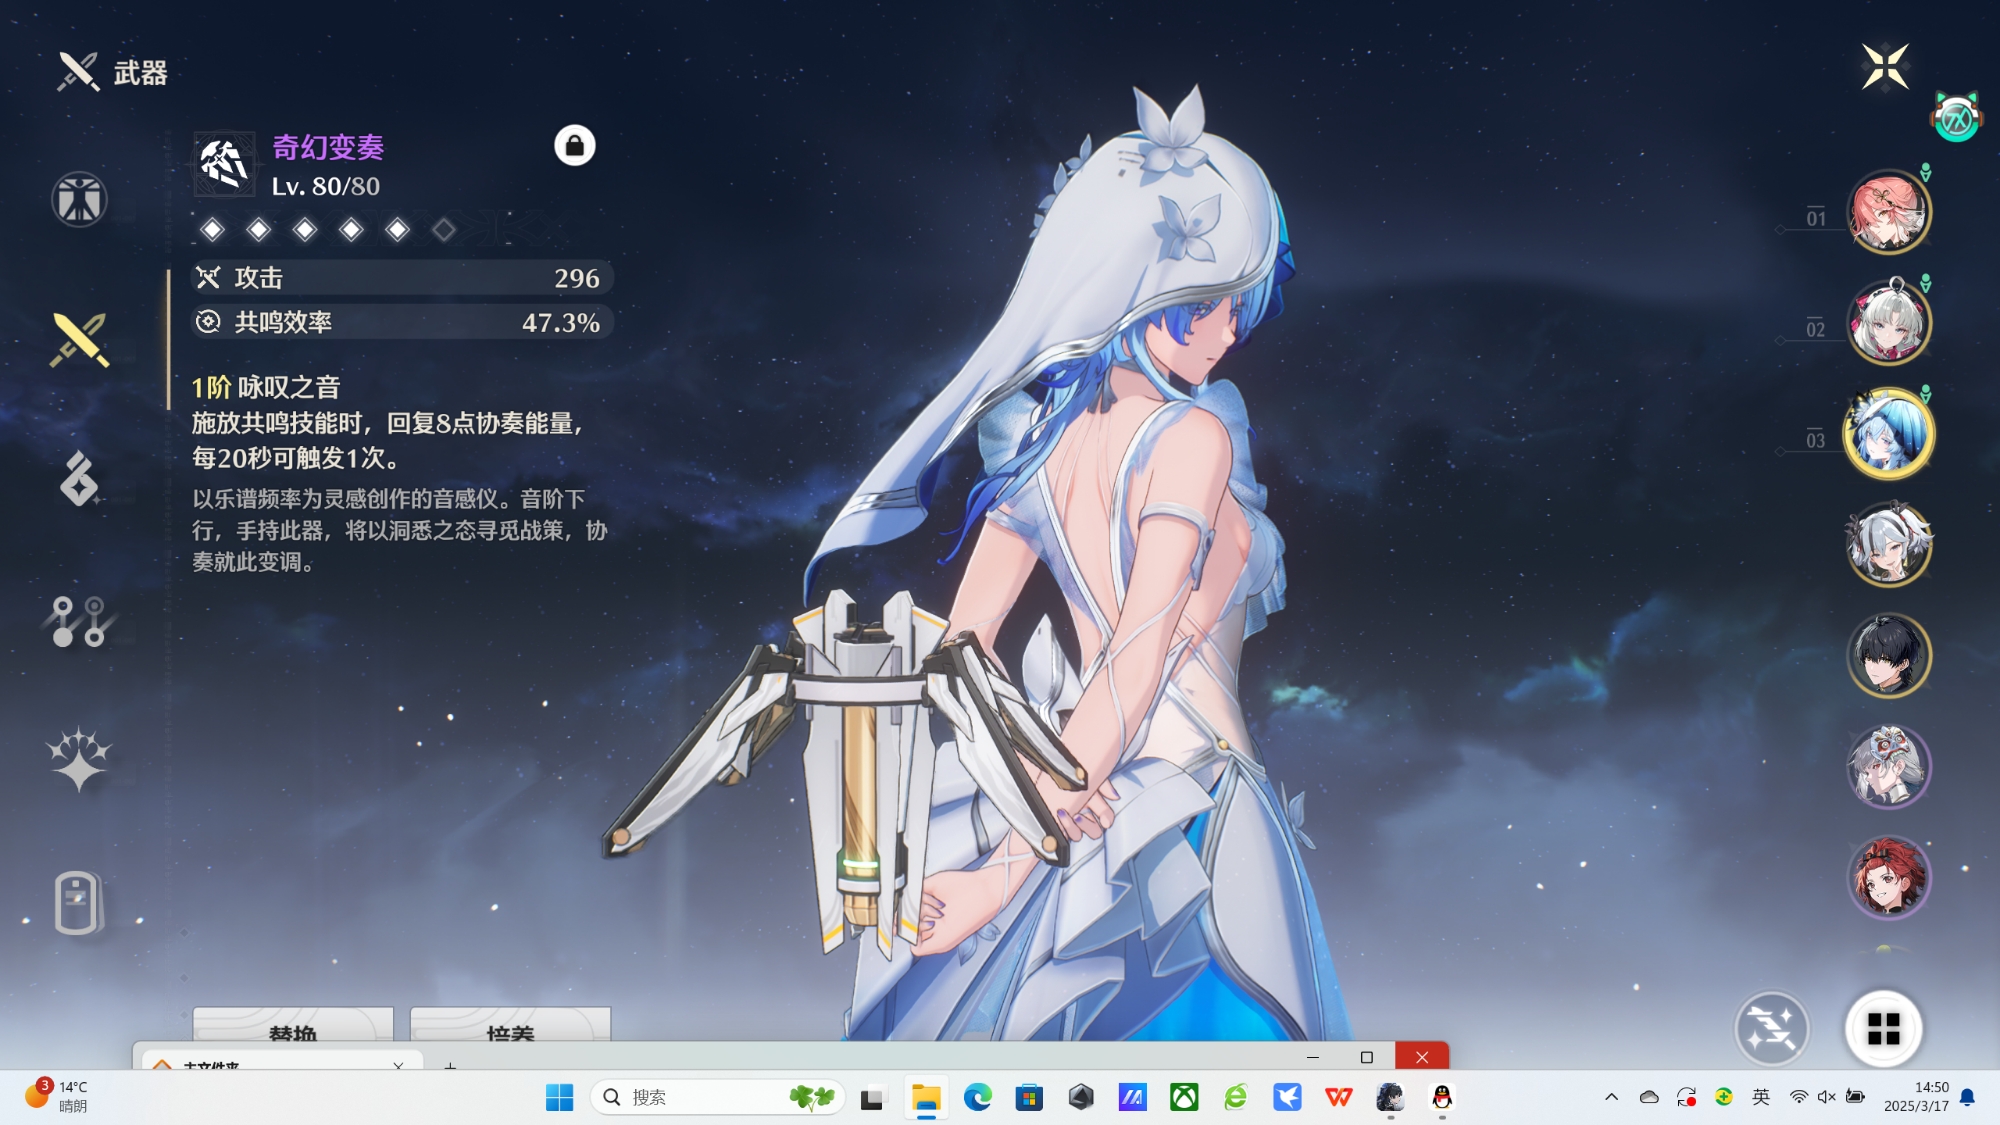This screenshot has width=2000, height=1125.
Task: Click the sparkle swap button at bottom right
Action: click(1771, 1028)
